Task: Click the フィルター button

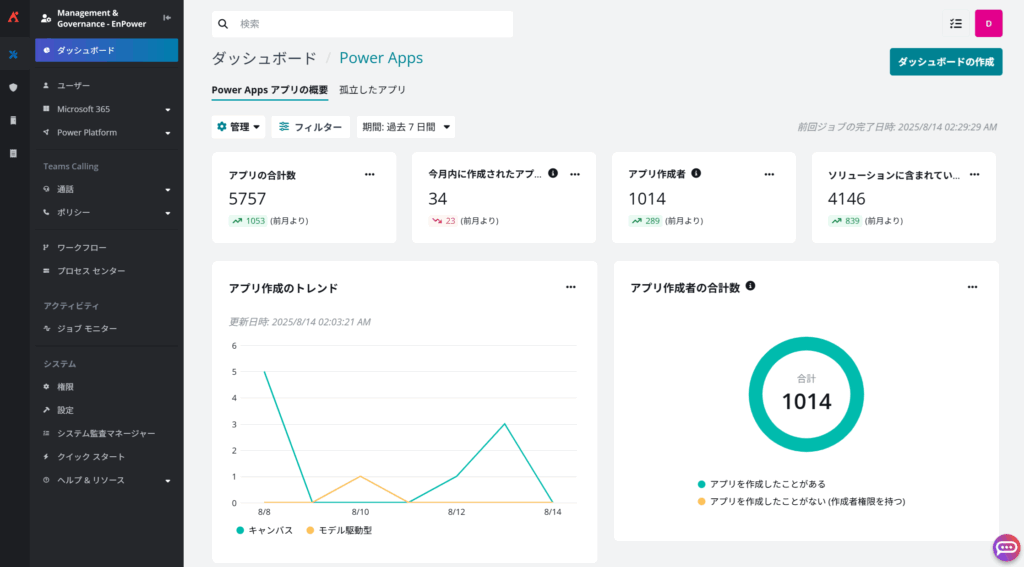Action: 311,127
